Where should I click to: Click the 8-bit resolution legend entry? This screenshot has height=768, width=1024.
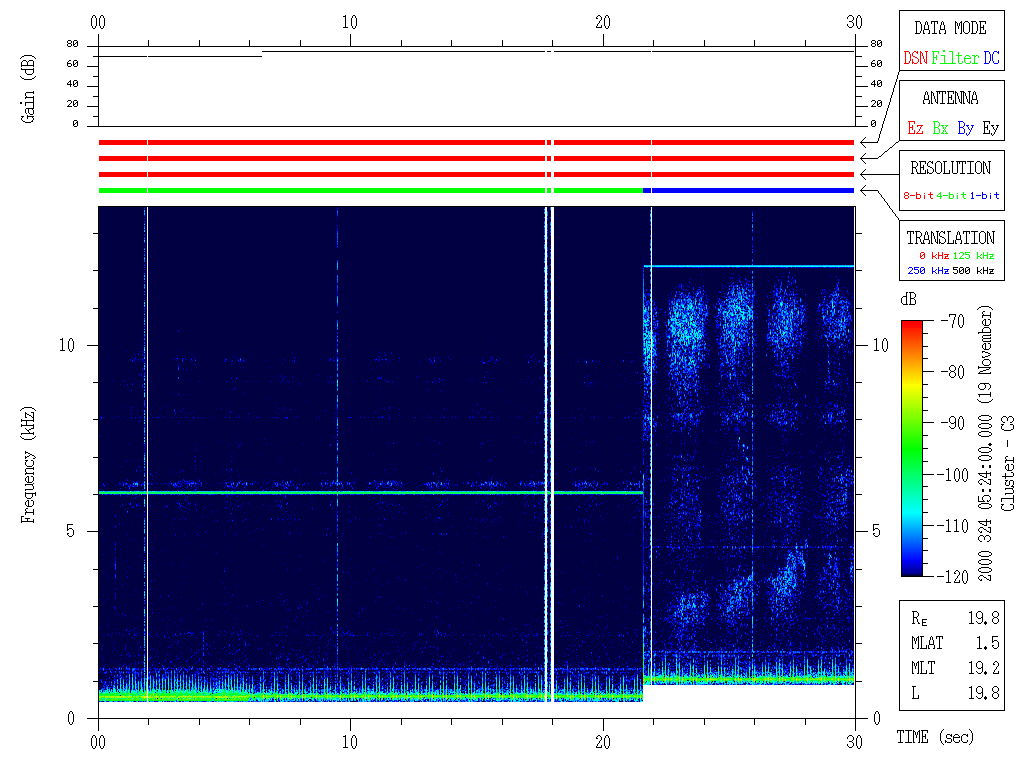(919, 196)
